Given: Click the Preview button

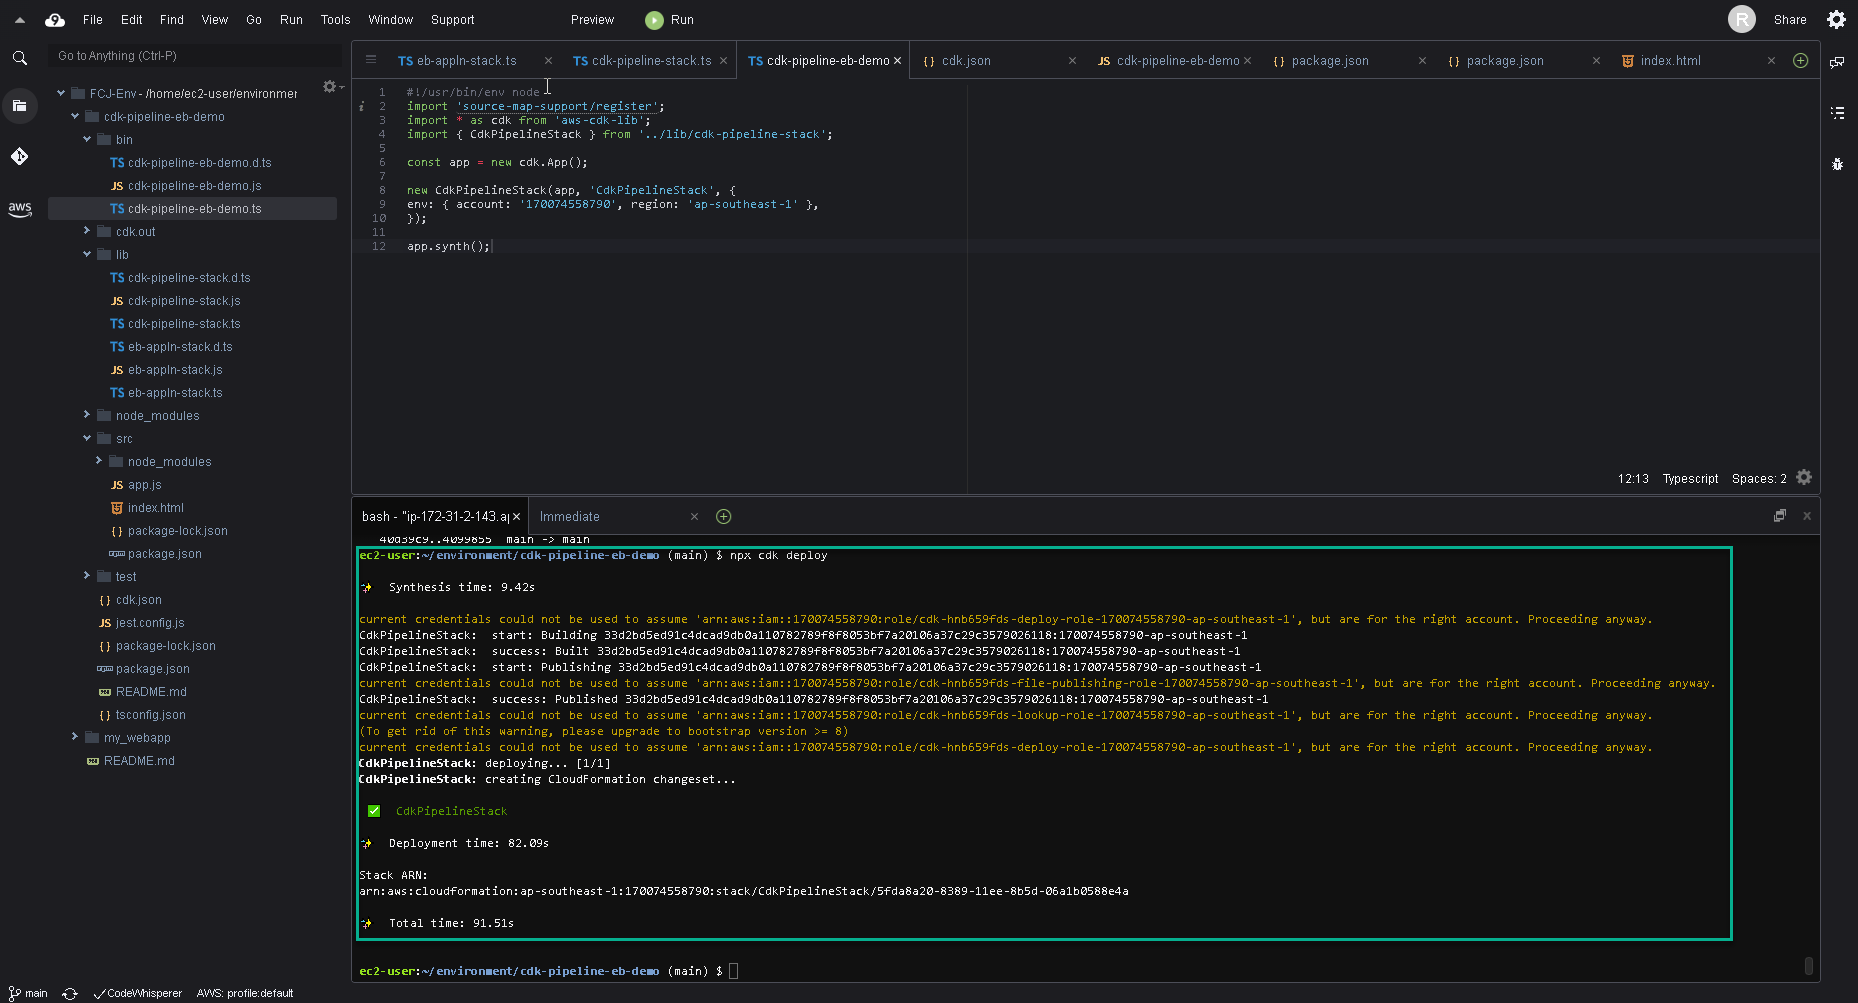Looking at the screenshot, I should coord(592,20).
